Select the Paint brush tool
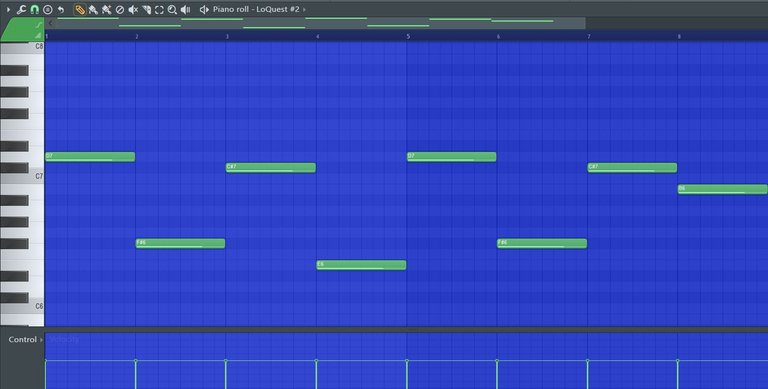768x389 pixels. [x=93, y=9]
